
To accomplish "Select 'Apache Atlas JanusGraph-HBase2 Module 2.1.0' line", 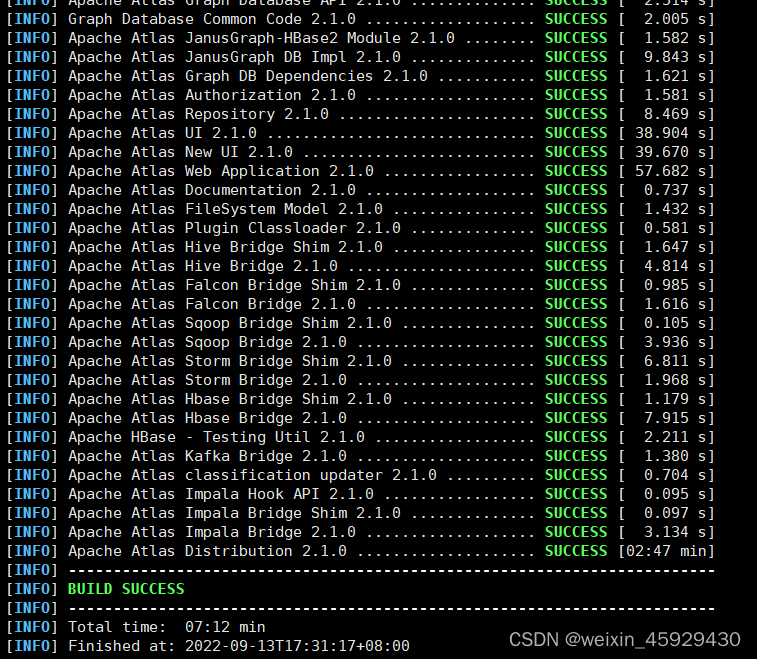I will (x=261, y=38).
